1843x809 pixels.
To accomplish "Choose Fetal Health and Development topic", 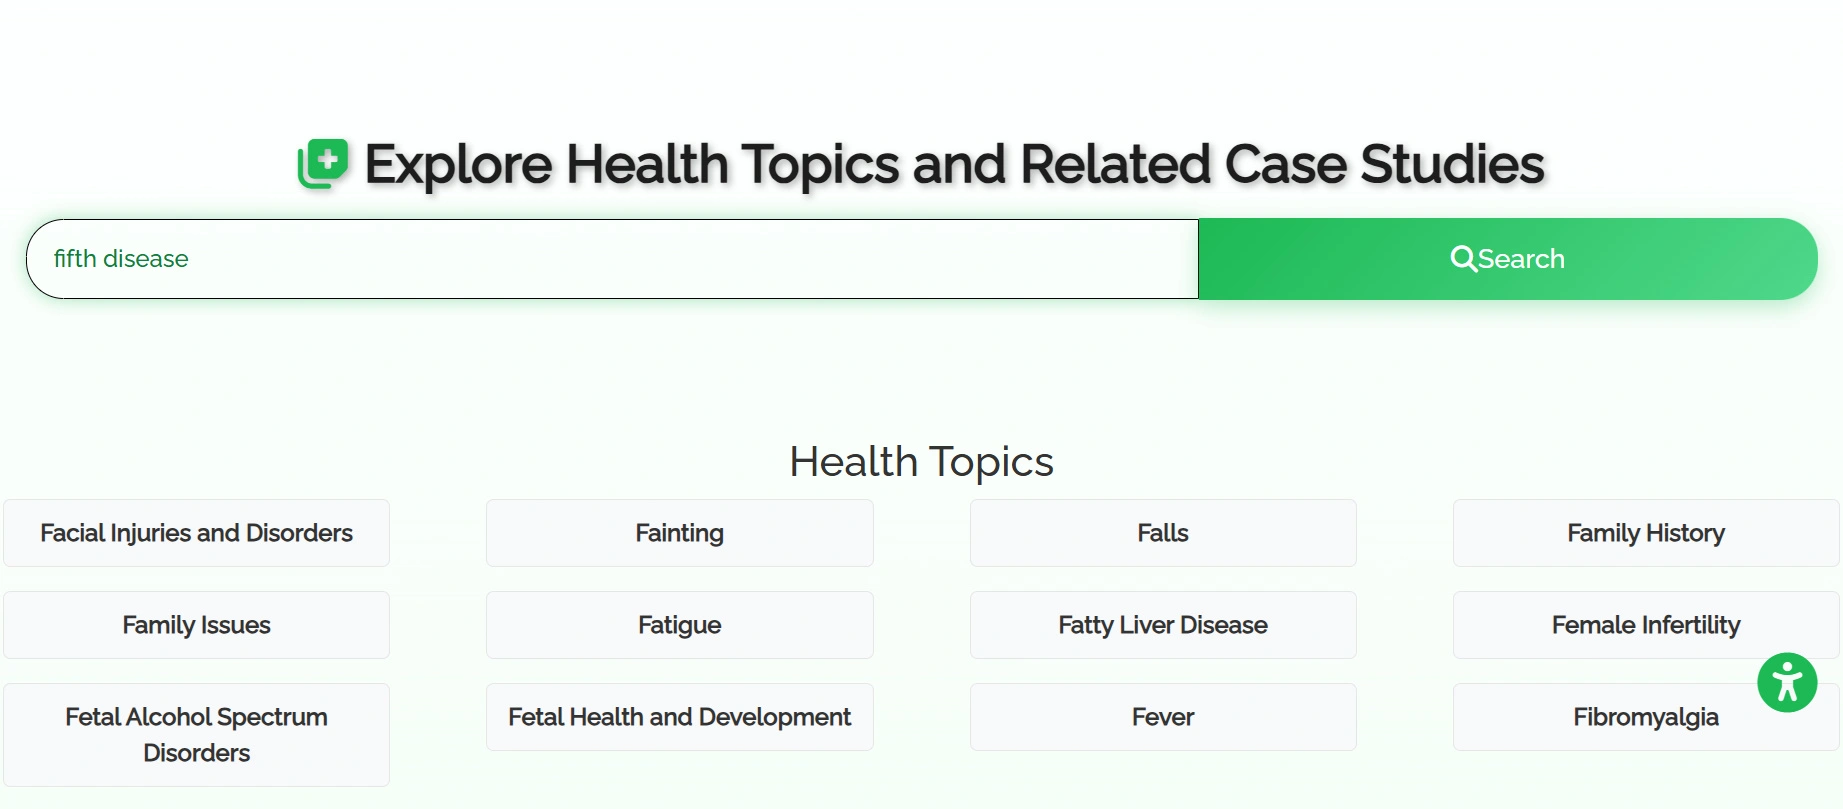I will [x=679, y=717].
